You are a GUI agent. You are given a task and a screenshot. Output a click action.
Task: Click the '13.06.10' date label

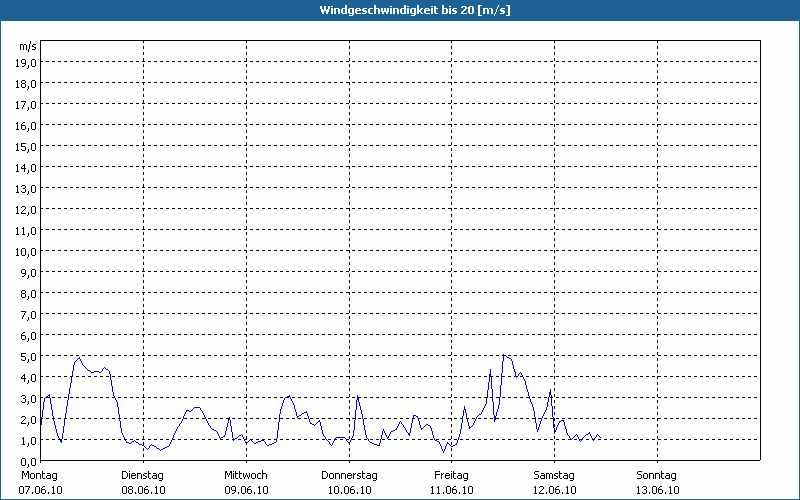[658, 490]
